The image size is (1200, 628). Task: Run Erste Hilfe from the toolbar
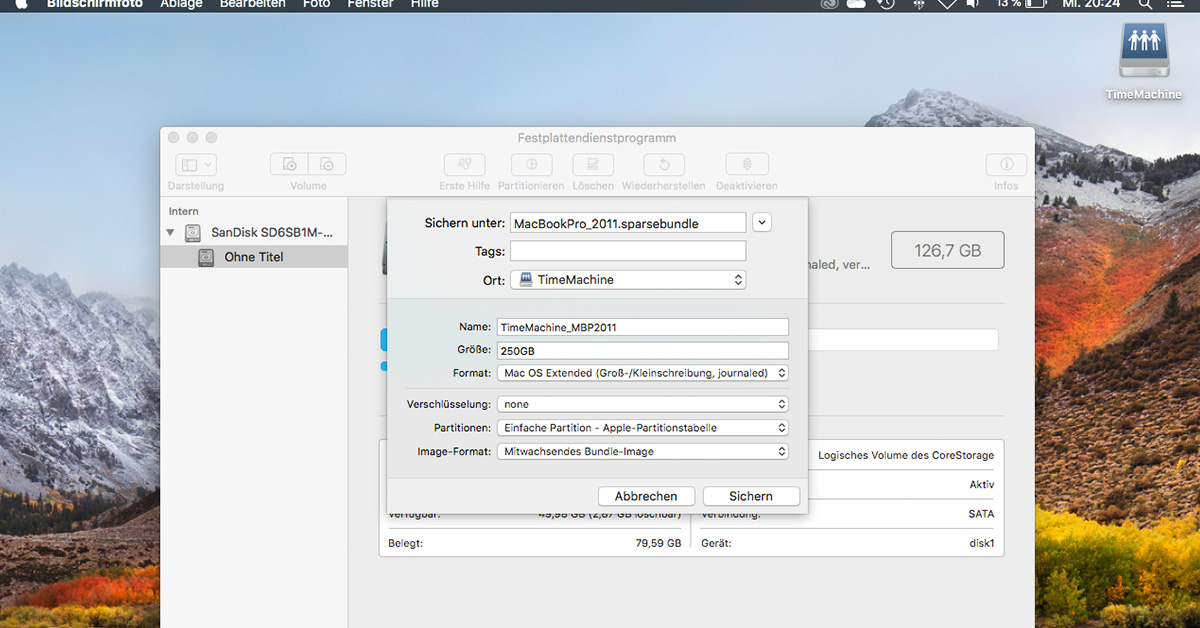coord(464,165)
